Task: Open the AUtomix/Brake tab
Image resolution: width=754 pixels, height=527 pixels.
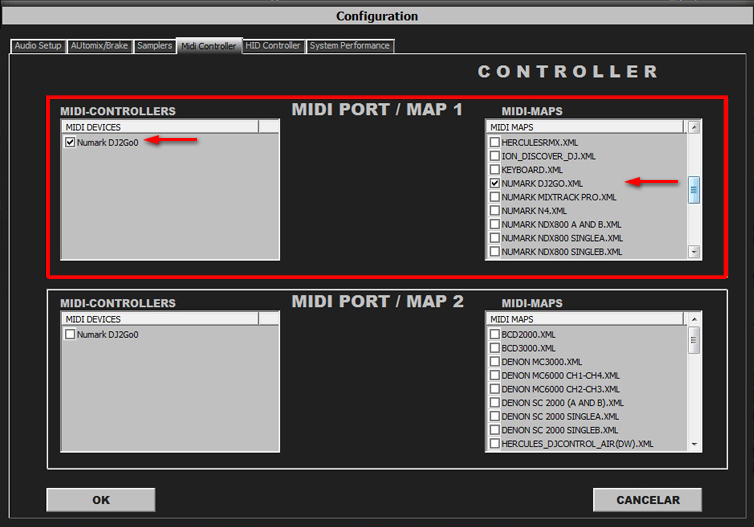Action: coord(99,46)
